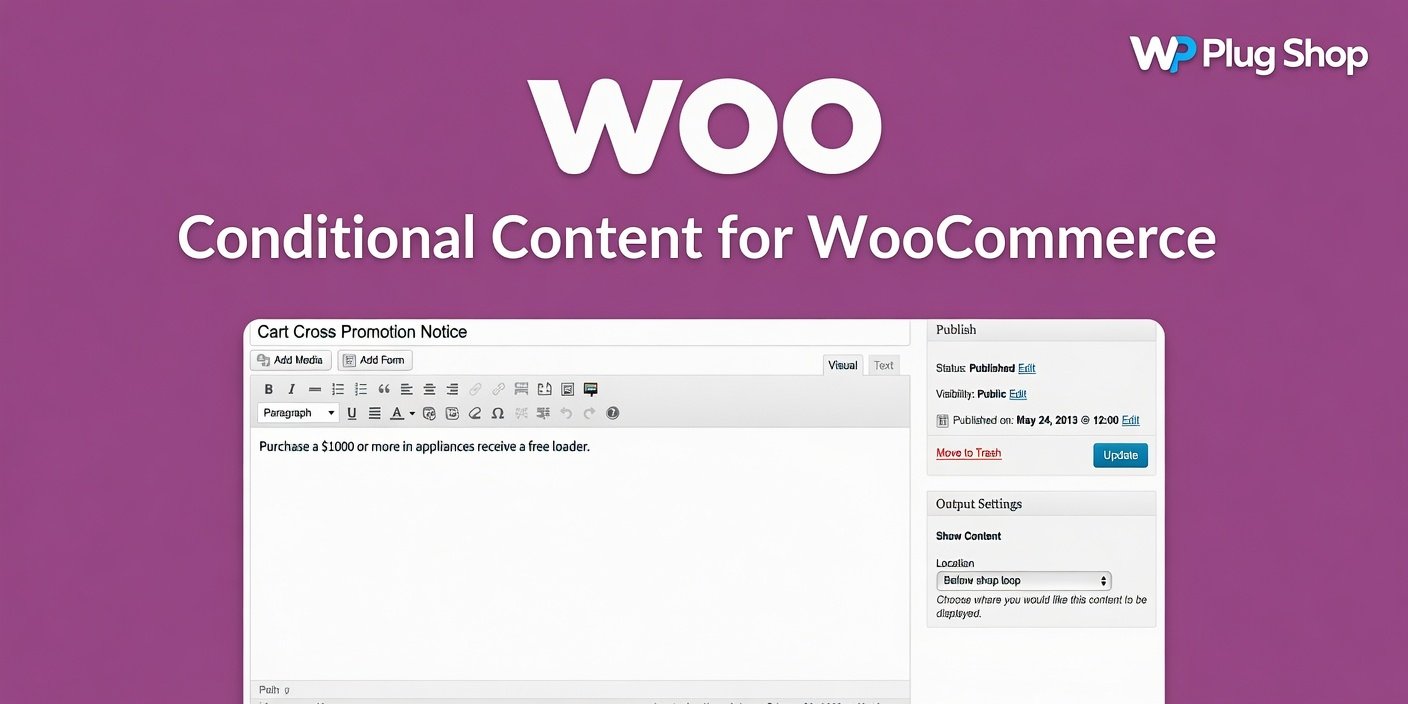Click the paste as plain text icon
The height and width of the screenshot is (704, 1408).
(429, 413)
